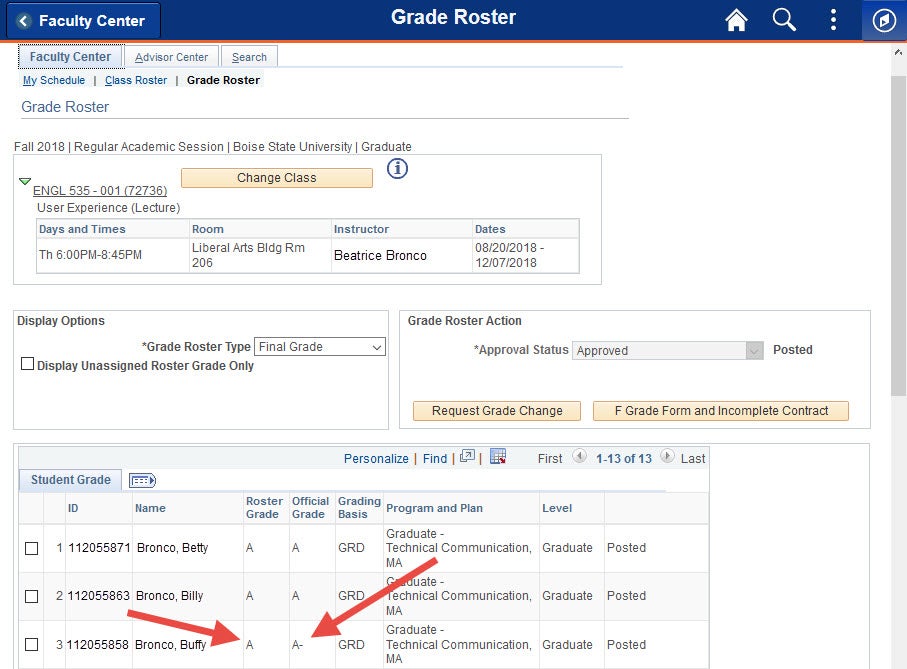Open the Class Roster subtab

click(x=136, y=80)
